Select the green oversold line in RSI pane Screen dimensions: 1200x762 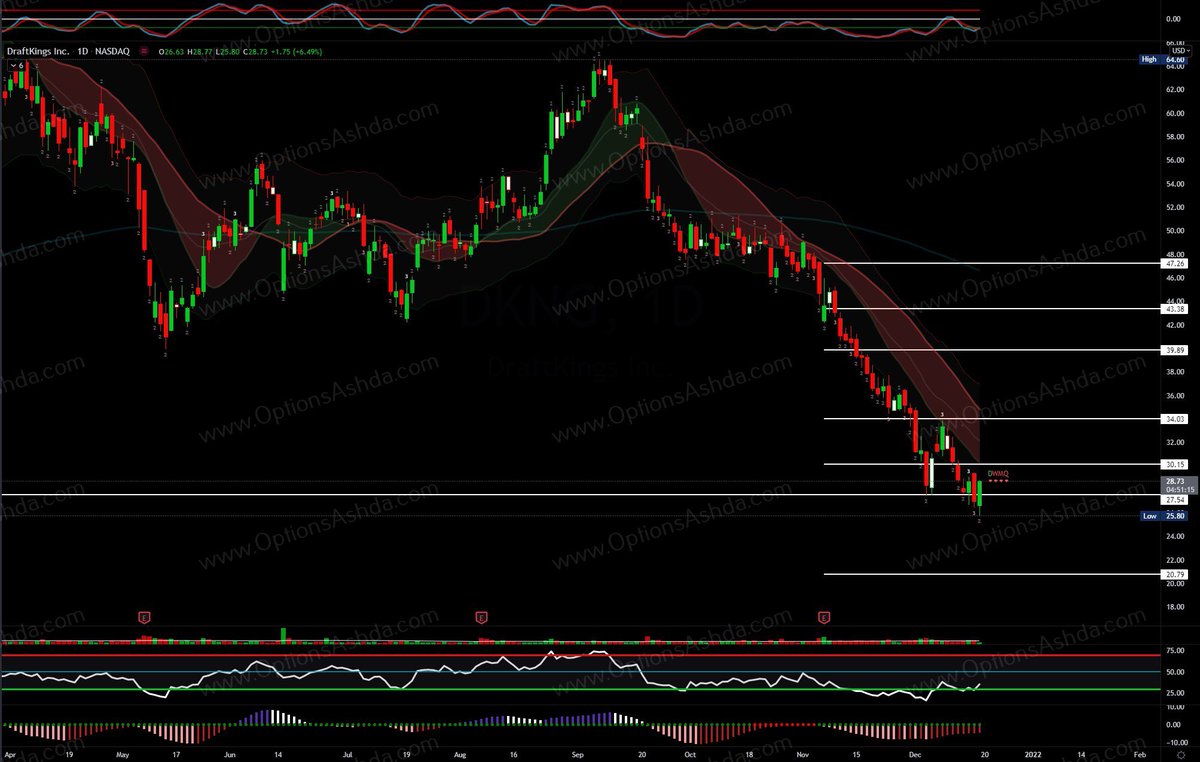580,689
